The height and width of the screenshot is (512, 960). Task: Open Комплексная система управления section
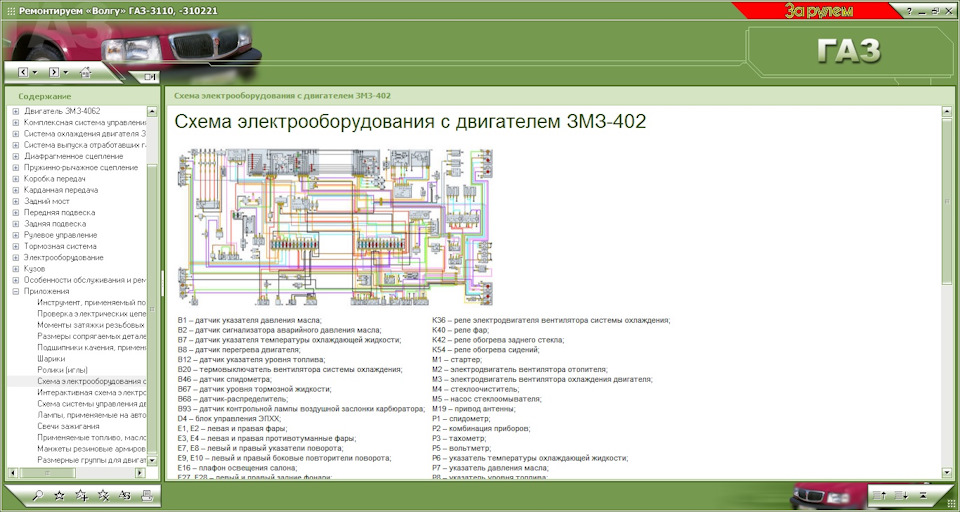click(85, 122)
